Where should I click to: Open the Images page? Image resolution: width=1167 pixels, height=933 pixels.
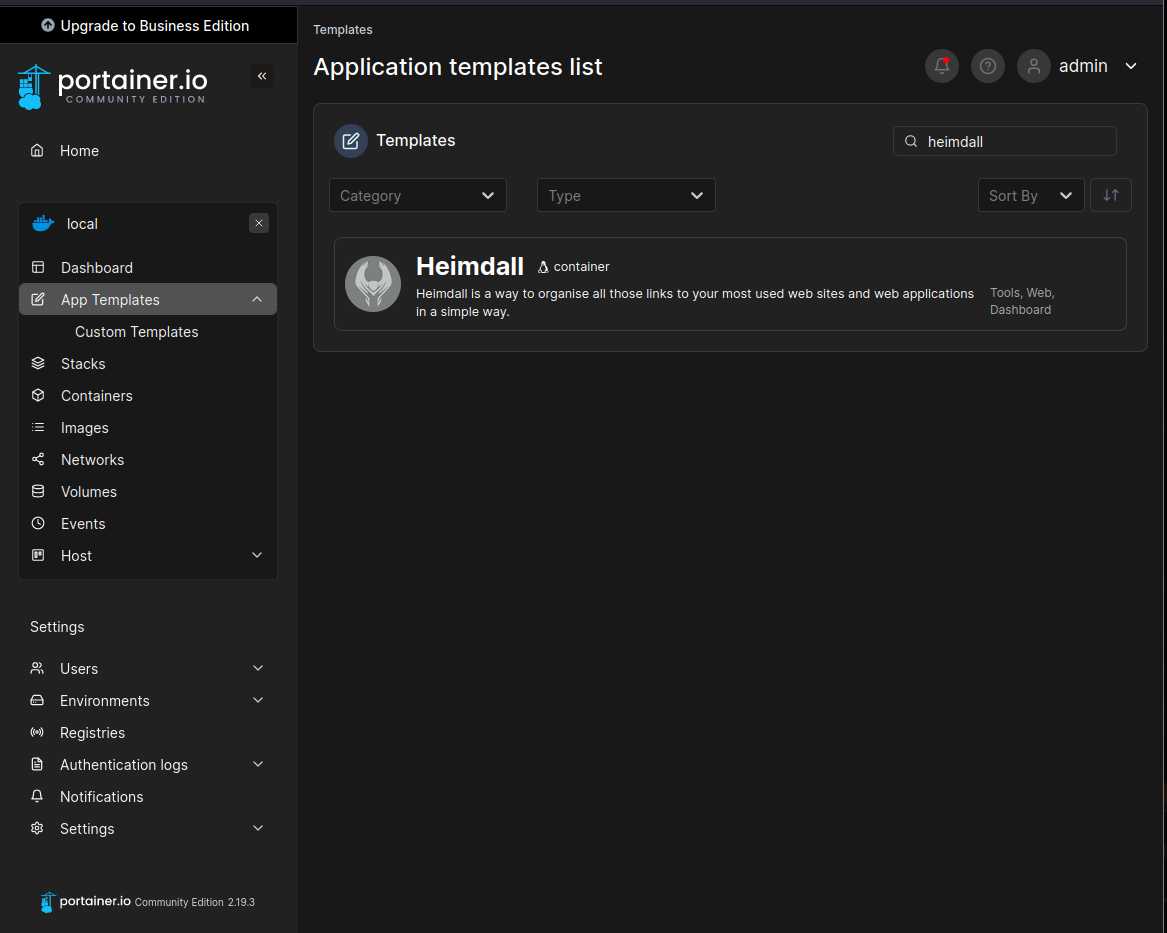point(85,428)
